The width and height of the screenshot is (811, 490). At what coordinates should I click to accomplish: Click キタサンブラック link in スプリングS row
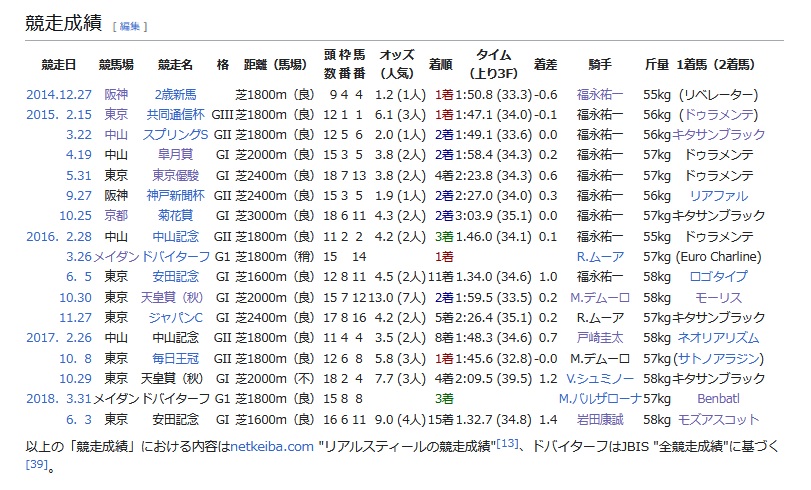point(718,135)
